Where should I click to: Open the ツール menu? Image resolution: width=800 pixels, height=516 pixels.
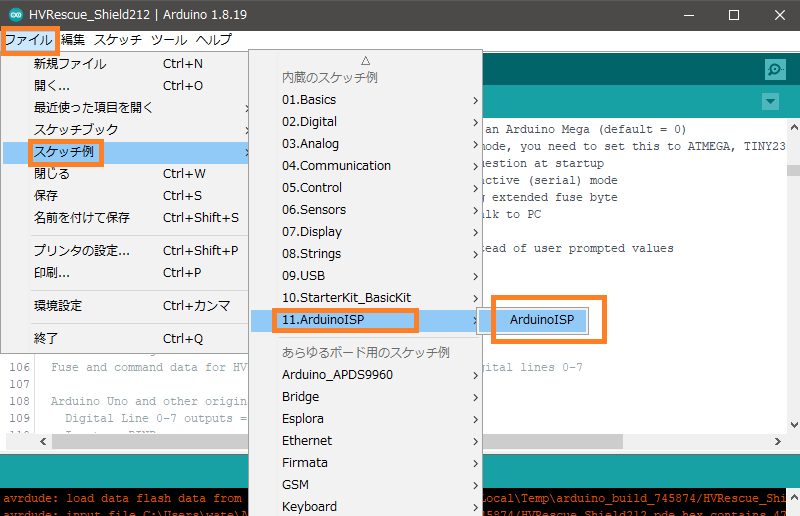pos(169,40)
